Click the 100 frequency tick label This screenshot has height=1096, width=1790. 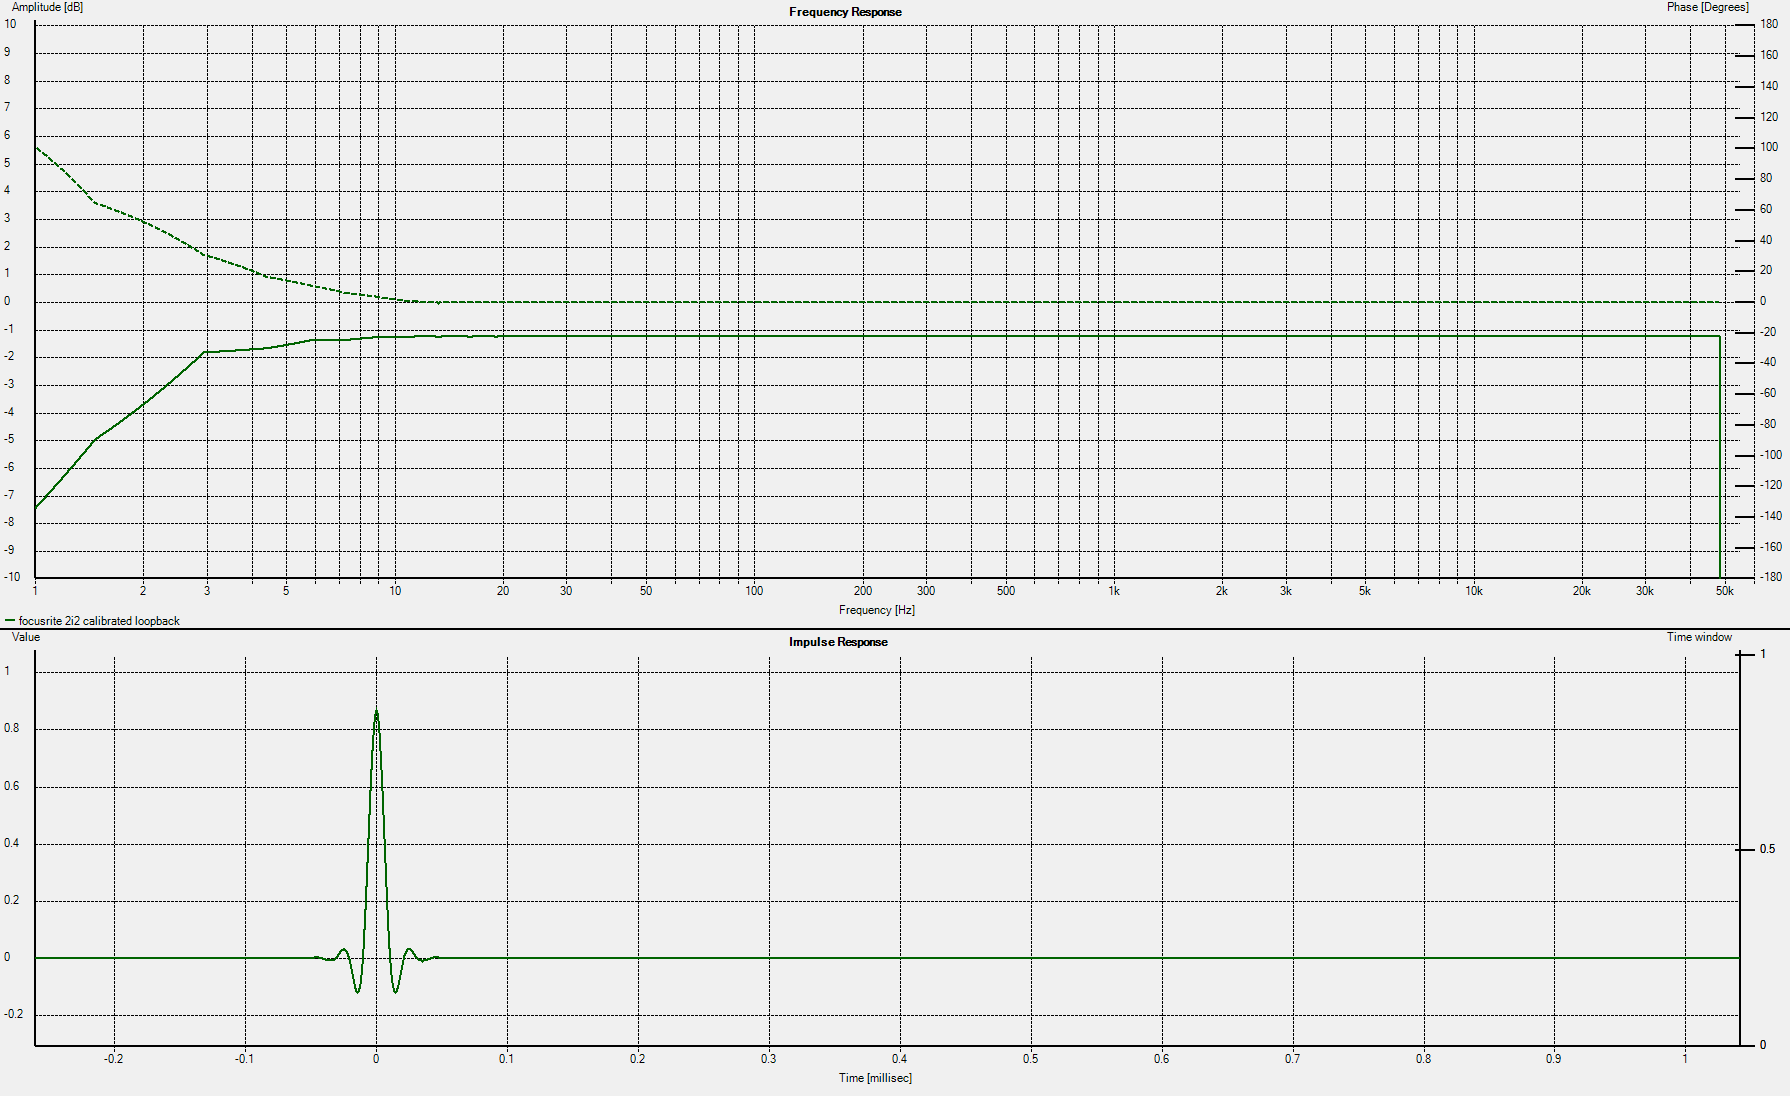754,591
